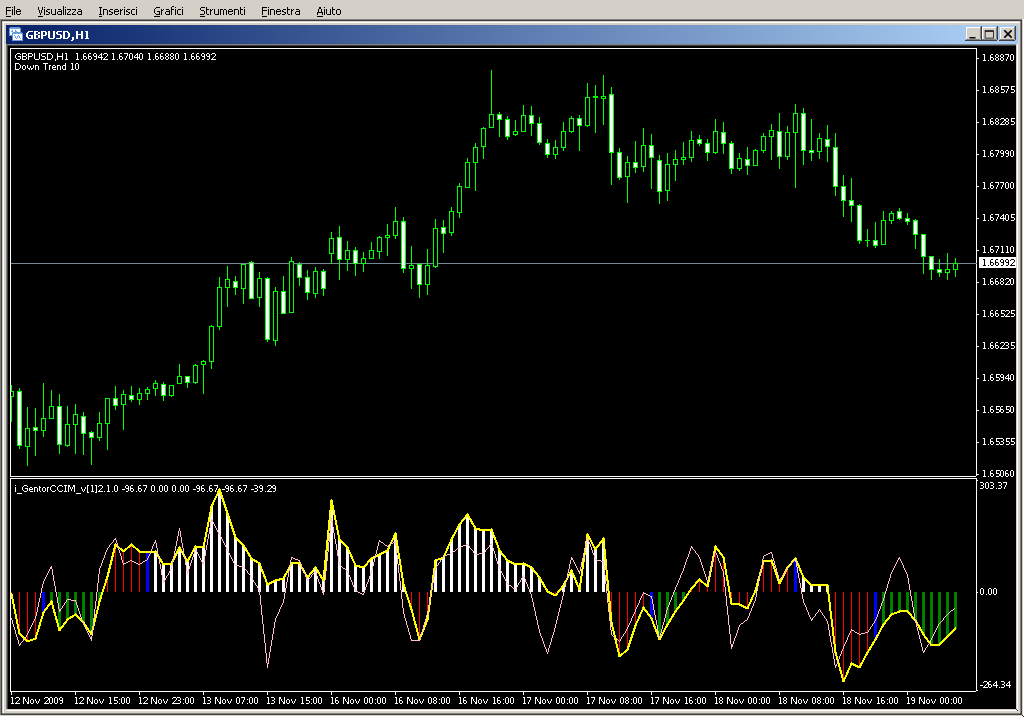Click time axis label 12 Nov 15:00
The height and width of the screenshot is (717, 1024).
point(102,701)
